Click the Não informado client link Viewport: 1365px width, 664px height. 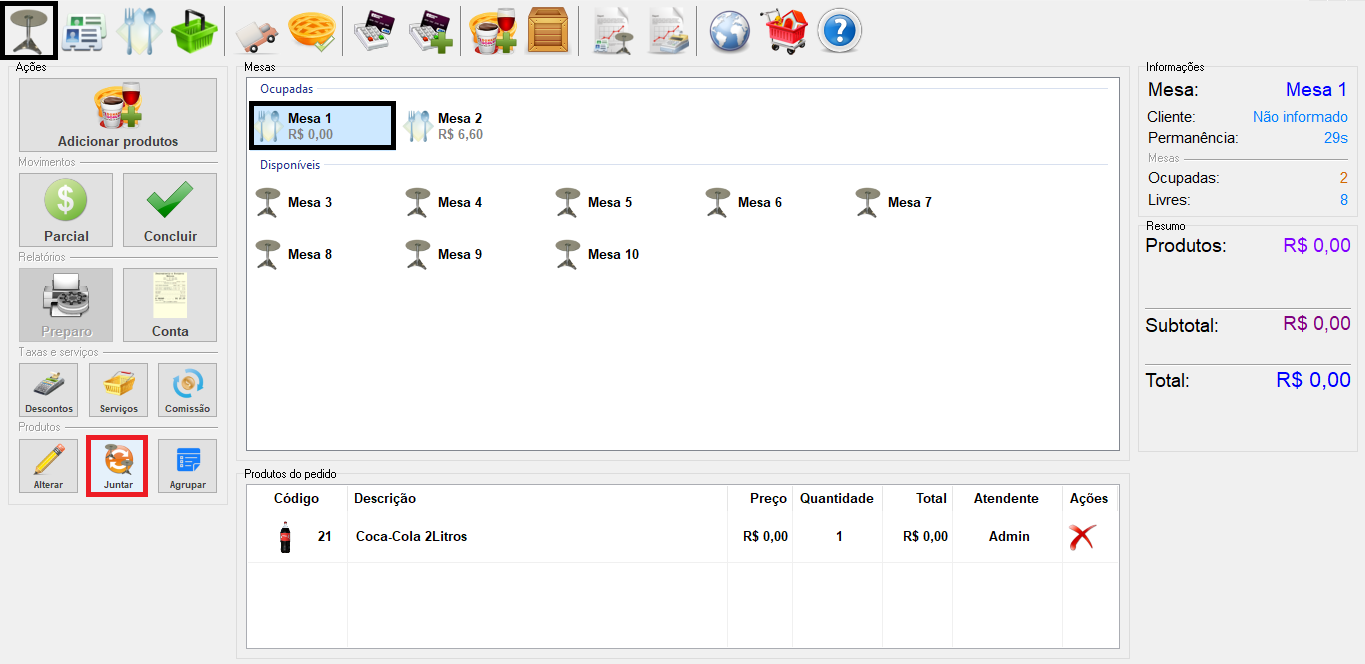coord(1299,117)
